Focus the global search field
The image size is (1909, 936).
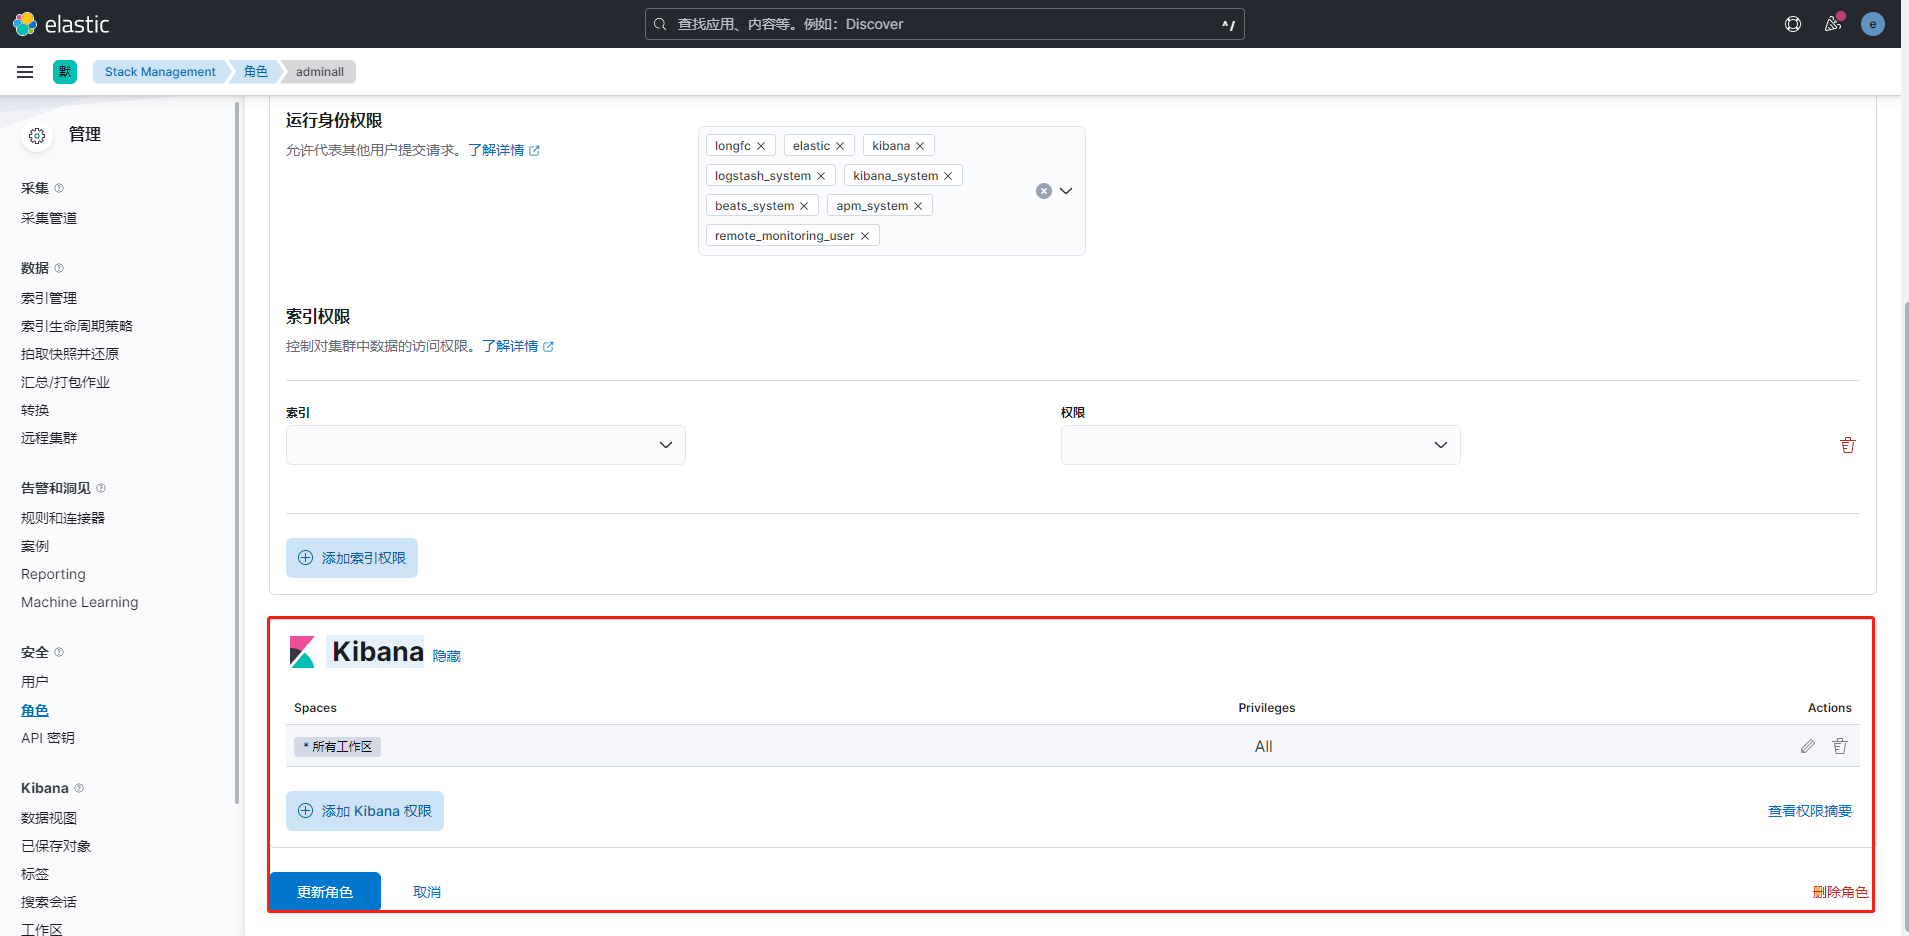945,24
